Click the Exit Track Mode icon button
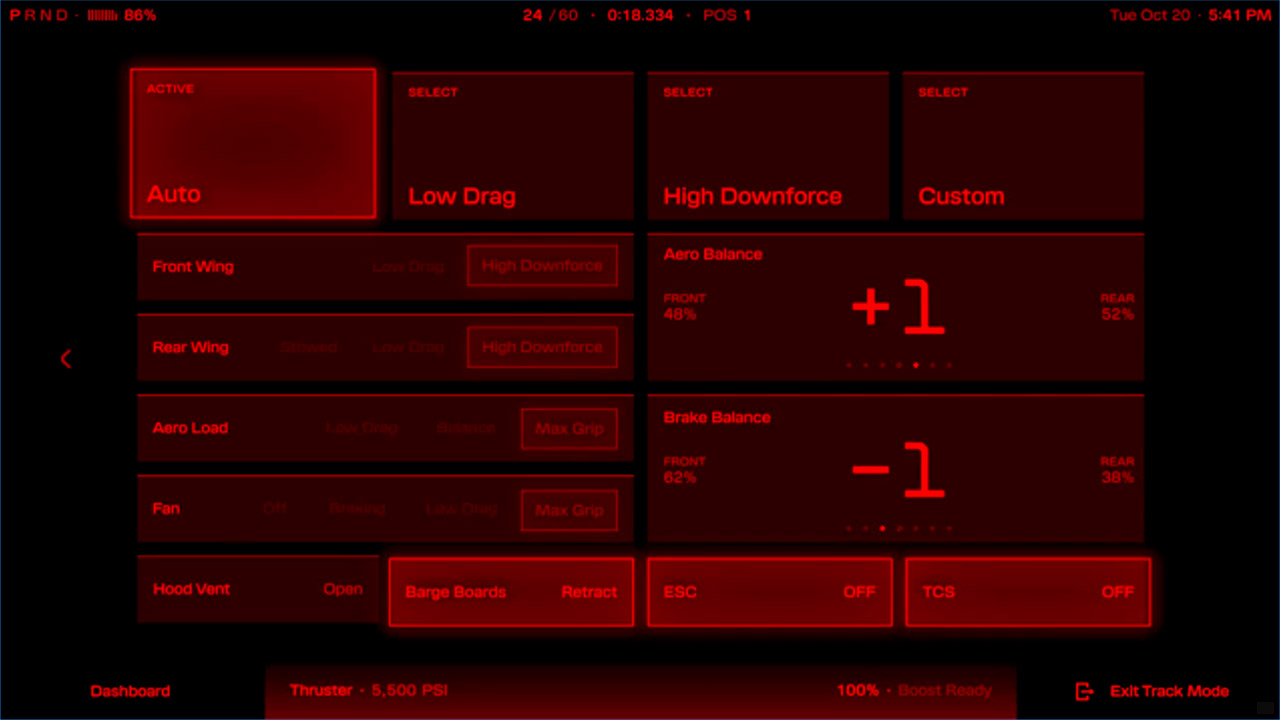This screenshot has width=1280, height=720. tap(1084, 691)
